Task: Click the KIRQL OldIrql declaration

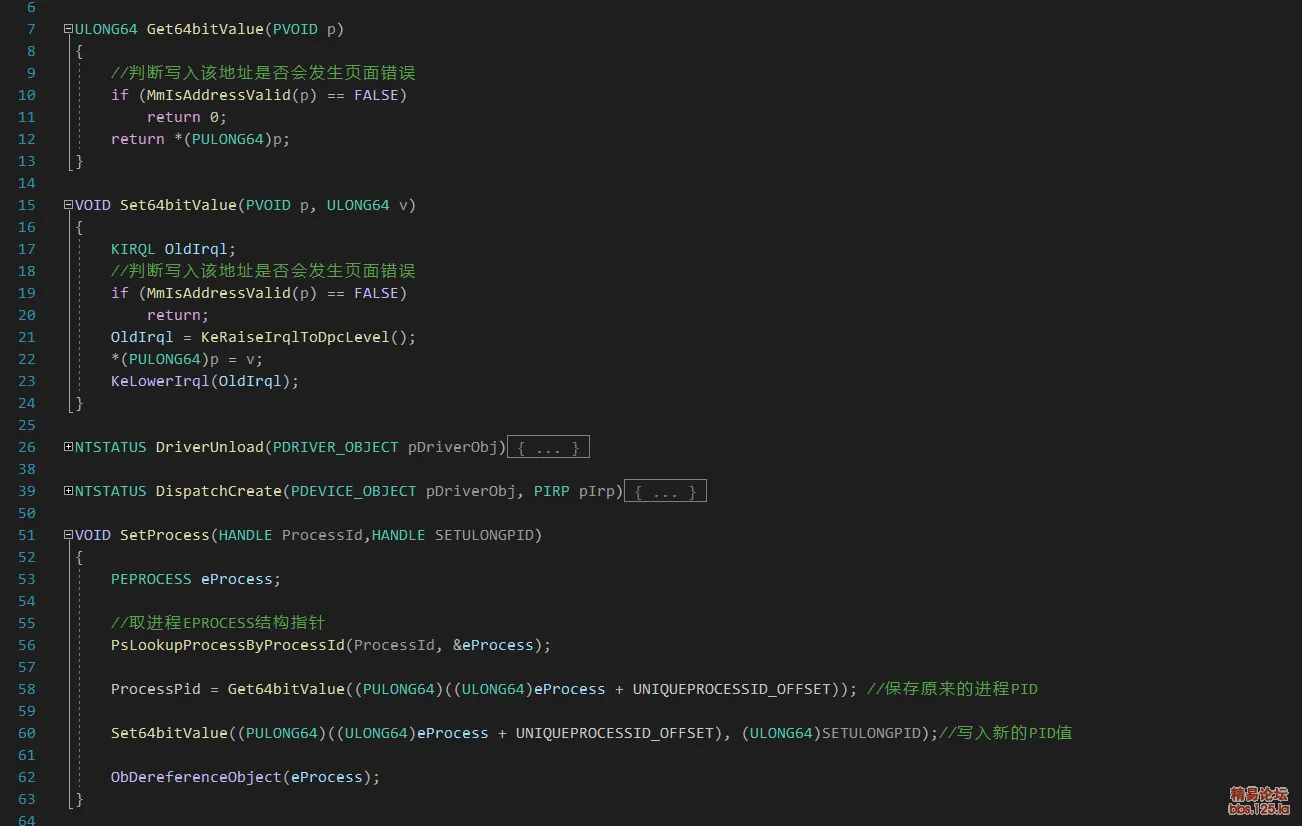Action: 173,249
